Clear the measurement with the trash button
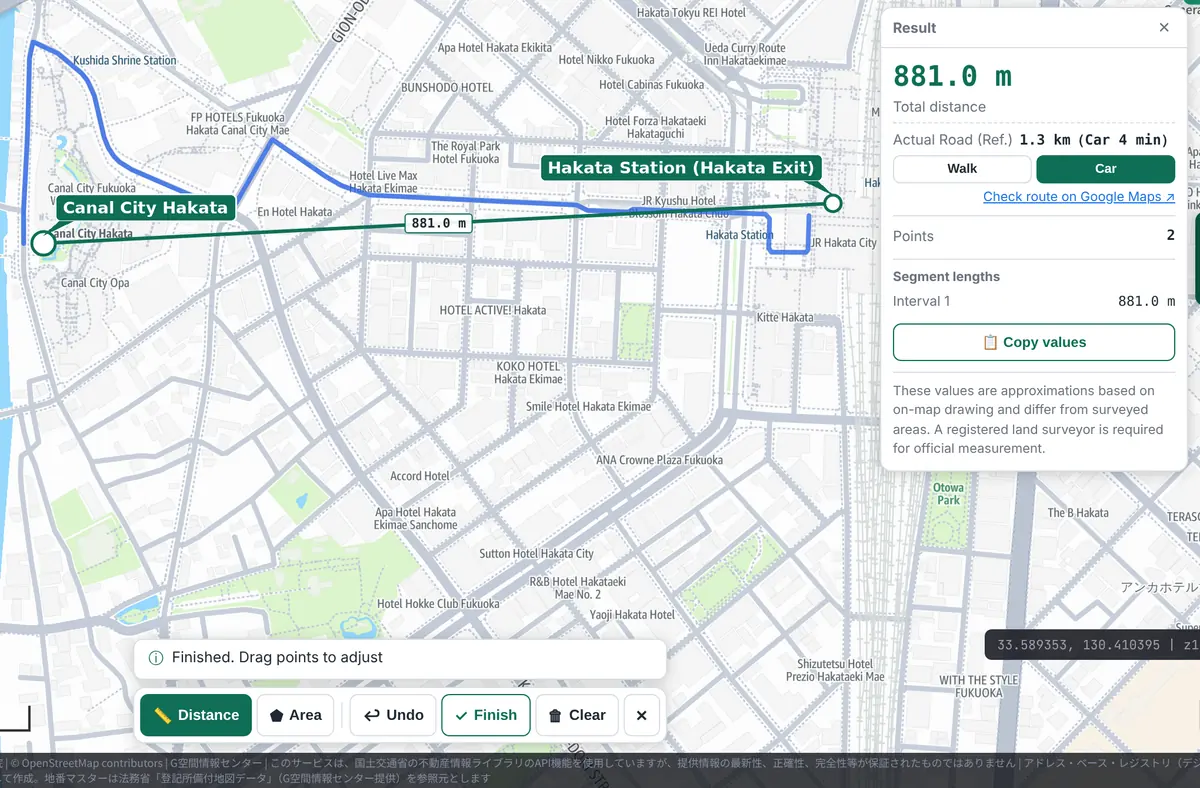 coord(577,715)
